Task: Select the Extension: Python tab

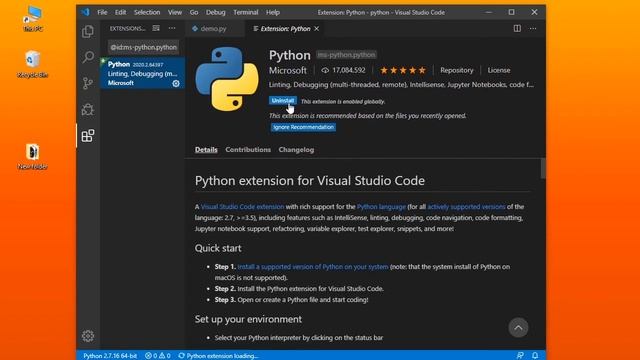Action: 286,29
